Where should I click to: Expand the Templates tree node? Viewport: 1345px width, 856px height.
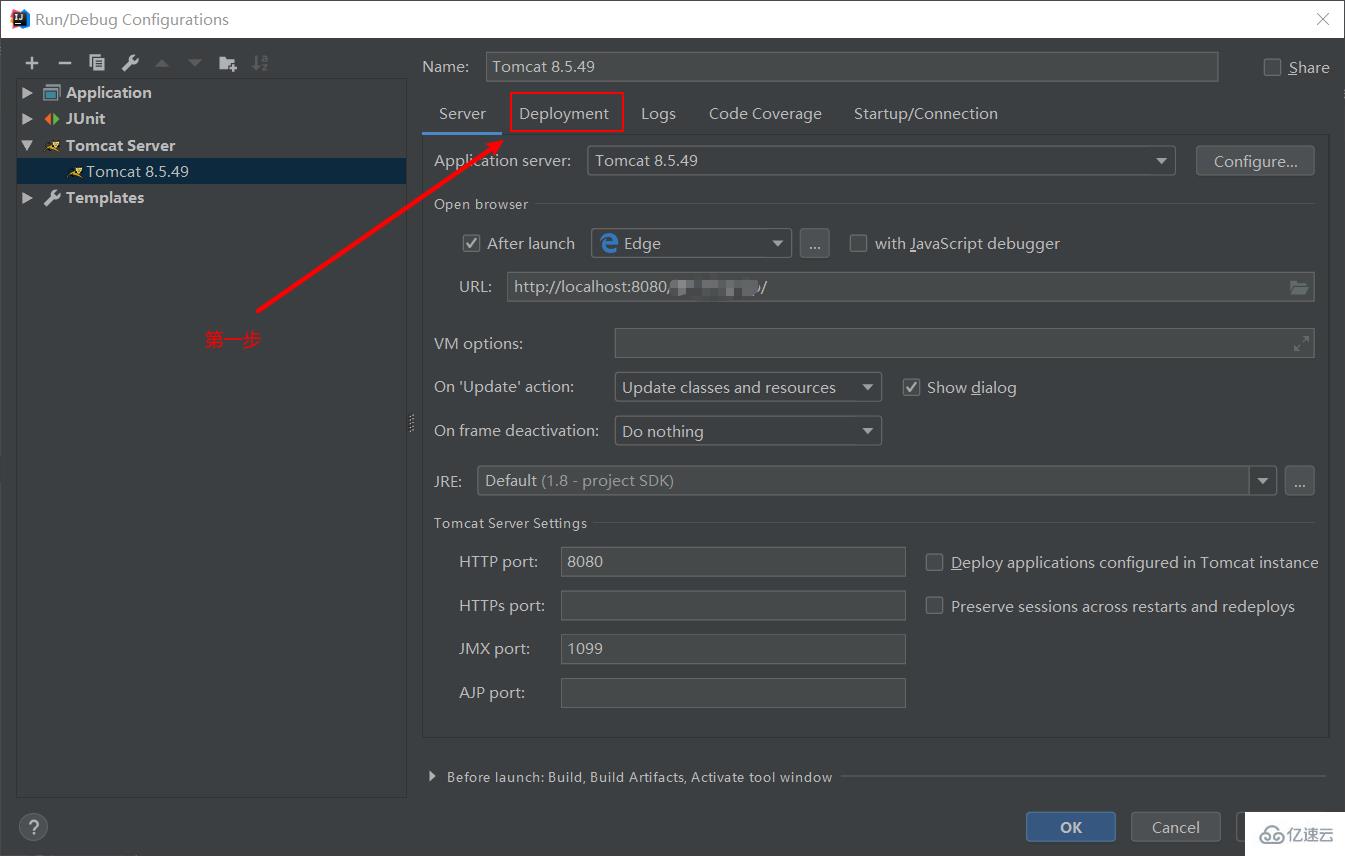(27, 198)
